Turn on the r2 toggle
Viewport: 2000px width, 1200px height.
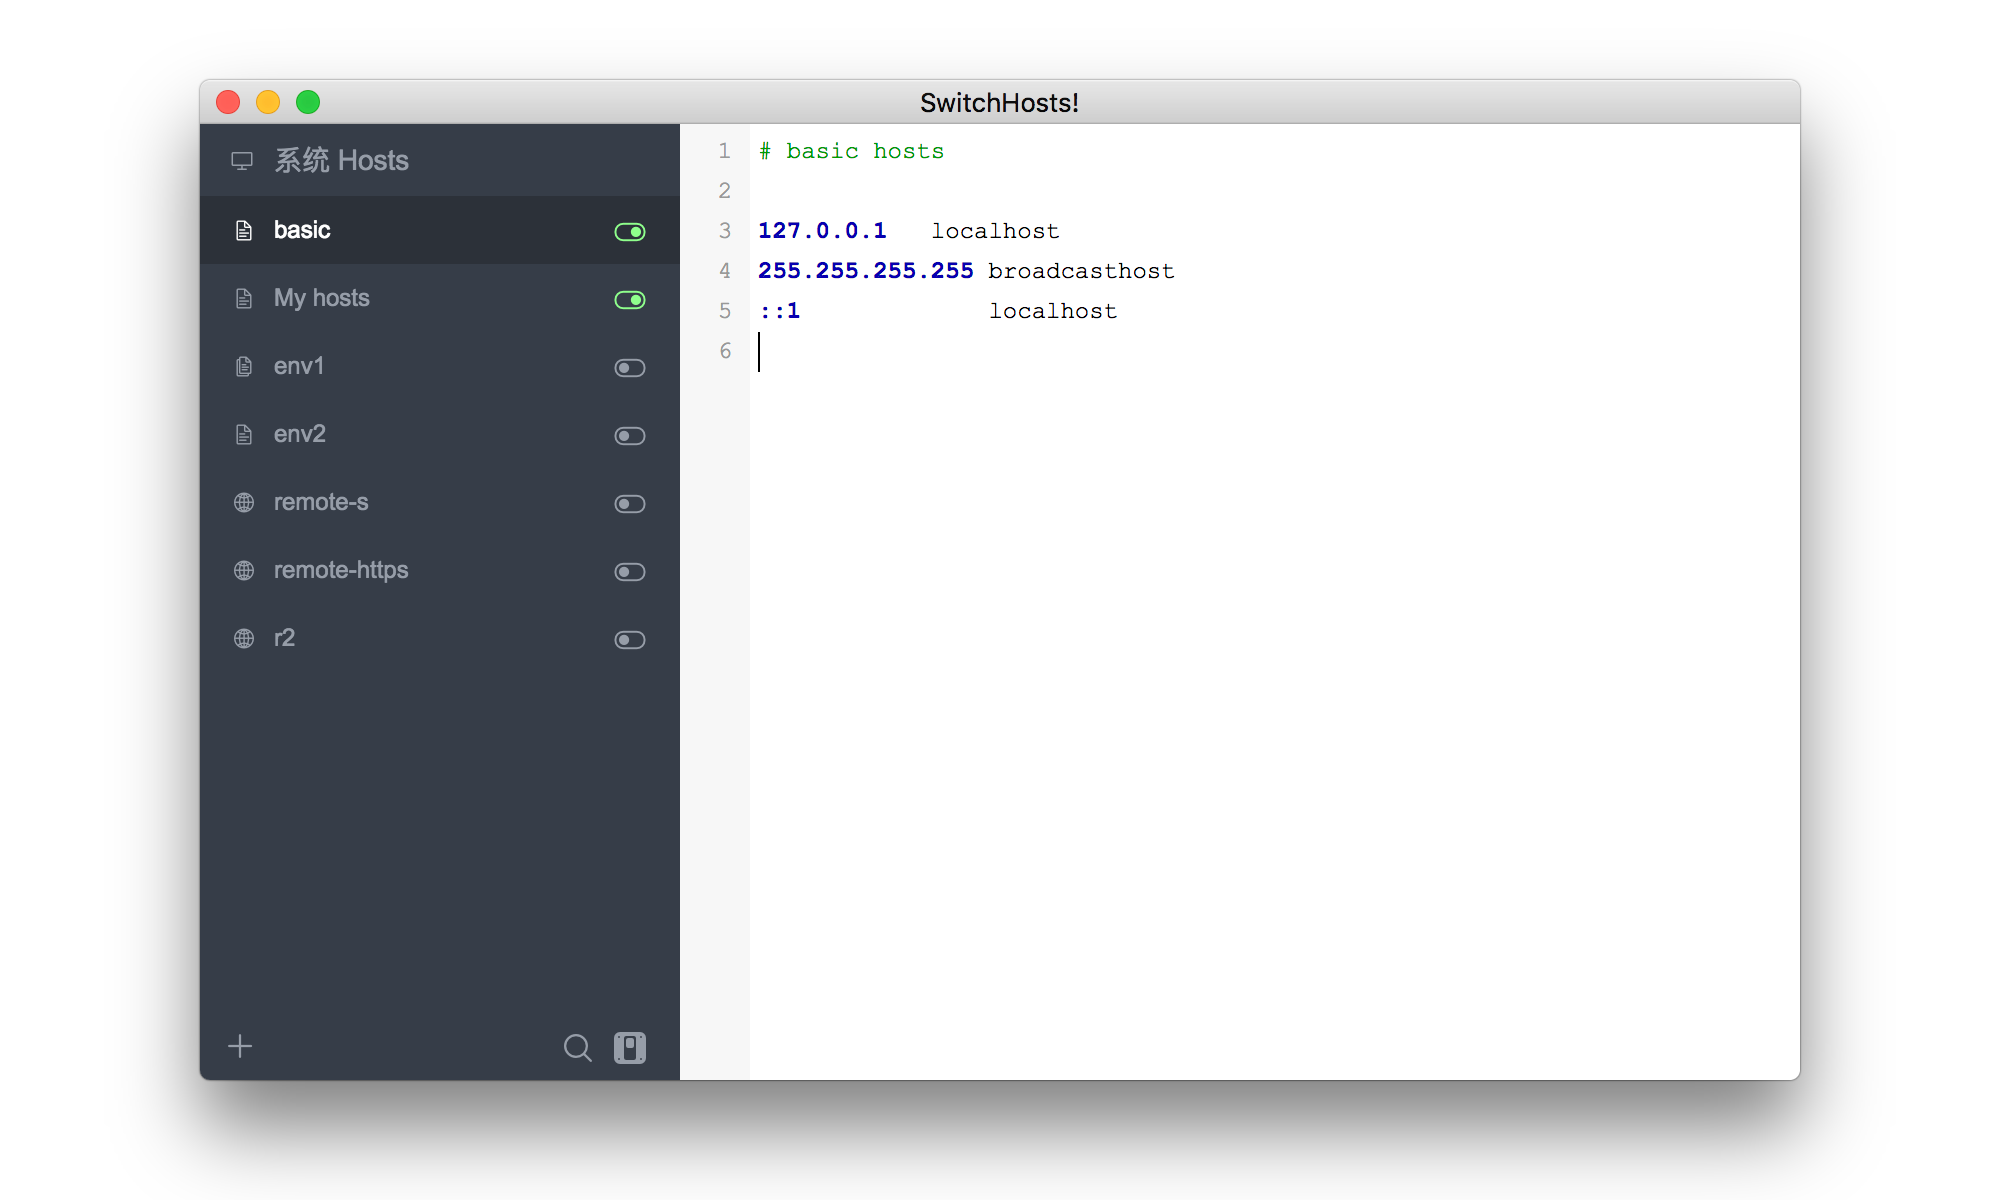click(630, 640)
